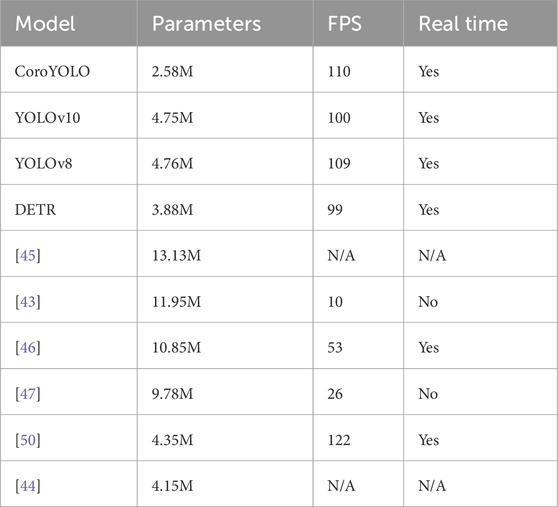Open citation link 45
This screenshot has width=558, height=507.
point(28,255)
